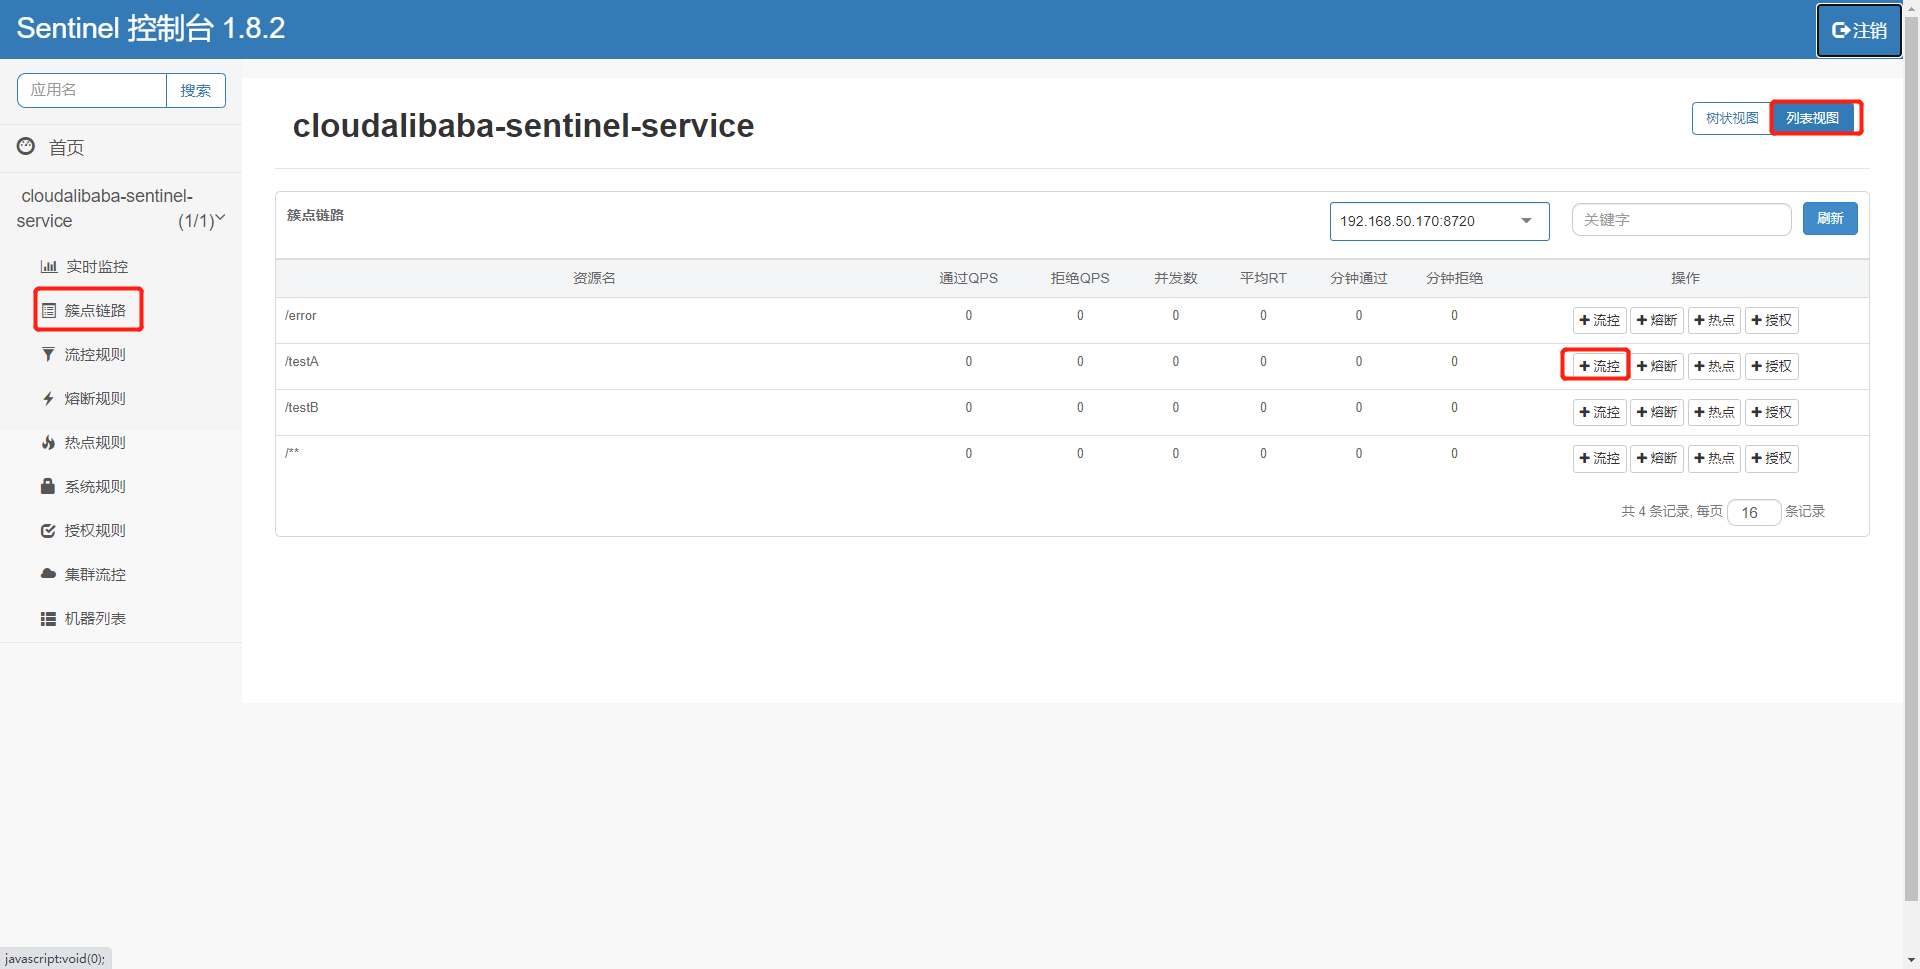Add 热点 rule for /testB
The image size is (1920, 969).
1714,412
